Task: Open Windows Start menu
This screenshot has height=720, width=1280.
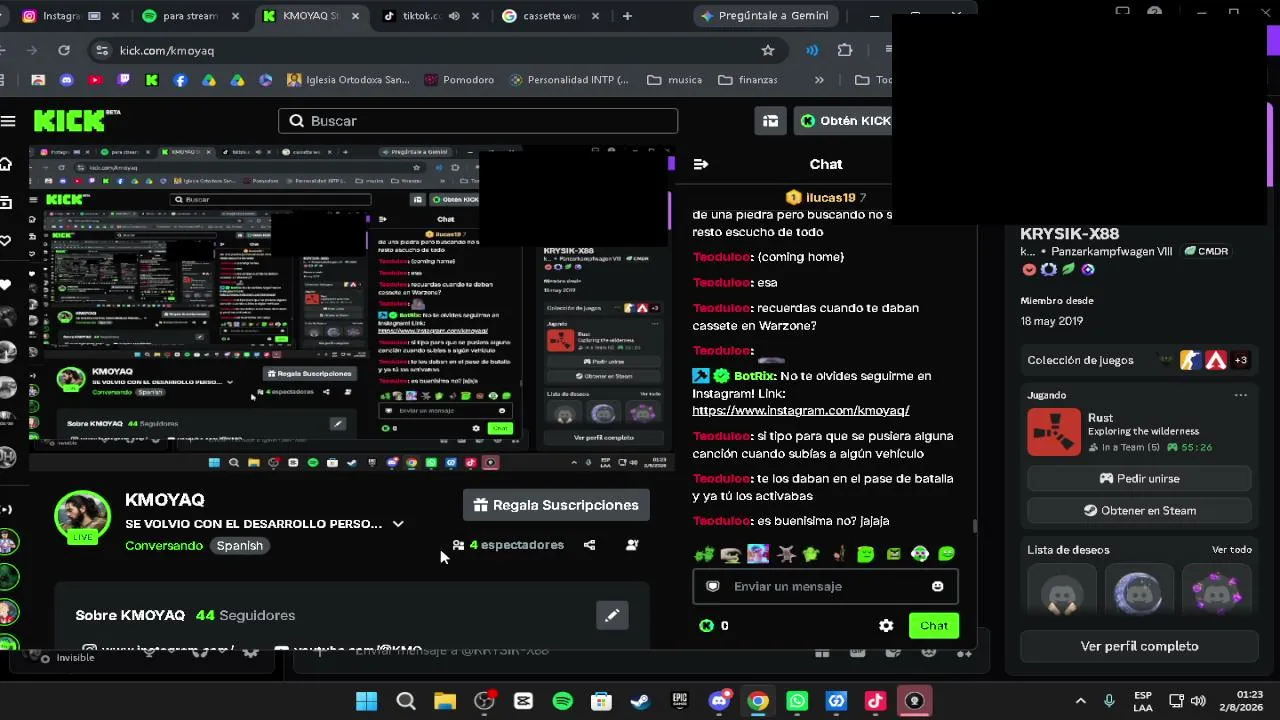Action: [367, 701]
